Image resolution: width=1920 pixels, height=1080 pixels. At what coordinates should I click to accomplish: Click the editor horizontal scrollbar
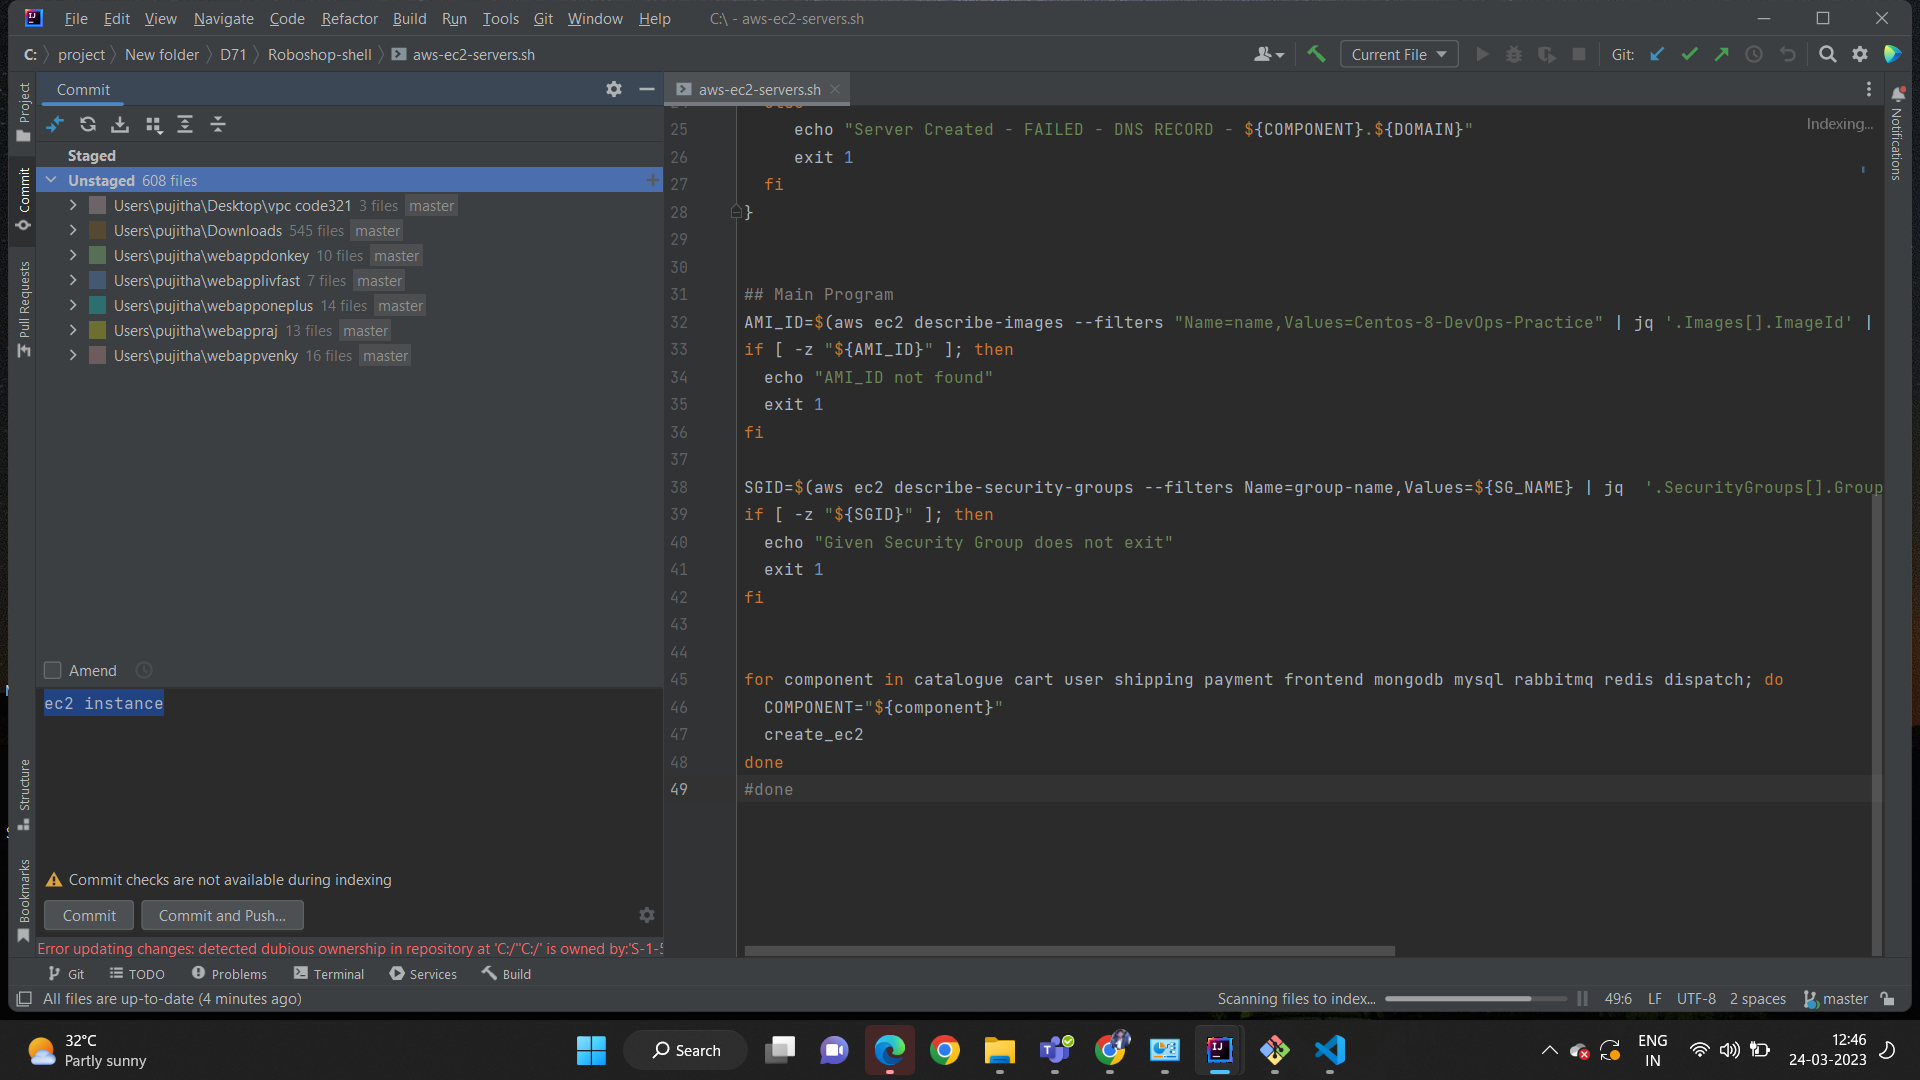click(x=1069, y=951)
